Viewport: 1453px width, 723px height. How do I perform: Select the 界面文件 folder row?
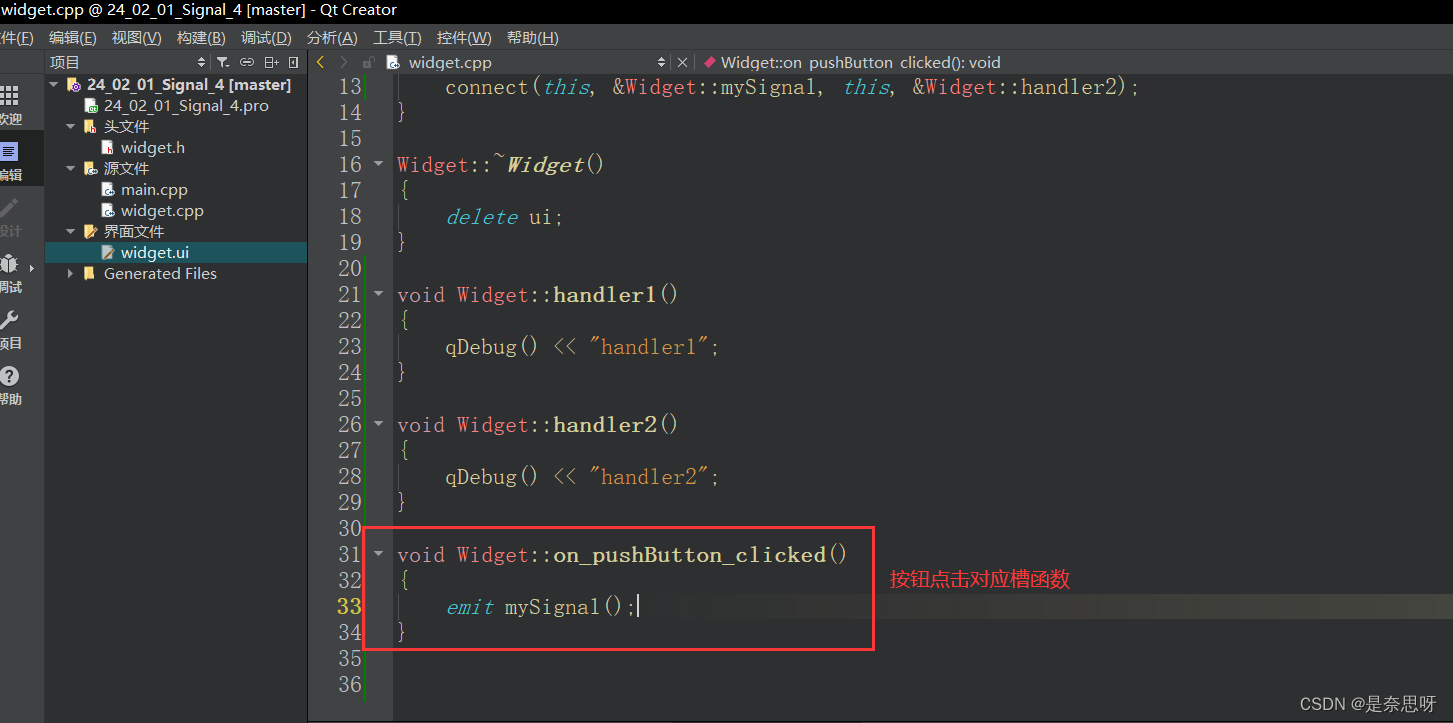pyautogui.click(x=134, y=232)
